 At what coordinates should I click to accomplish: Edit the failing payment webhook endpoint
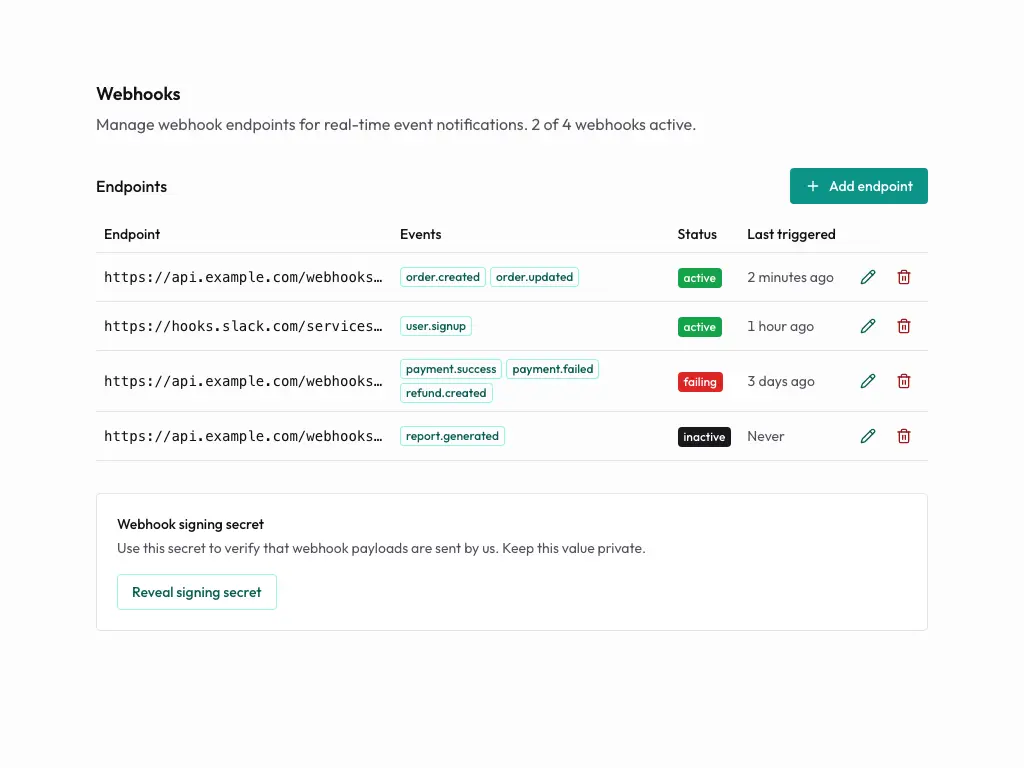click(x=867, y=381)
